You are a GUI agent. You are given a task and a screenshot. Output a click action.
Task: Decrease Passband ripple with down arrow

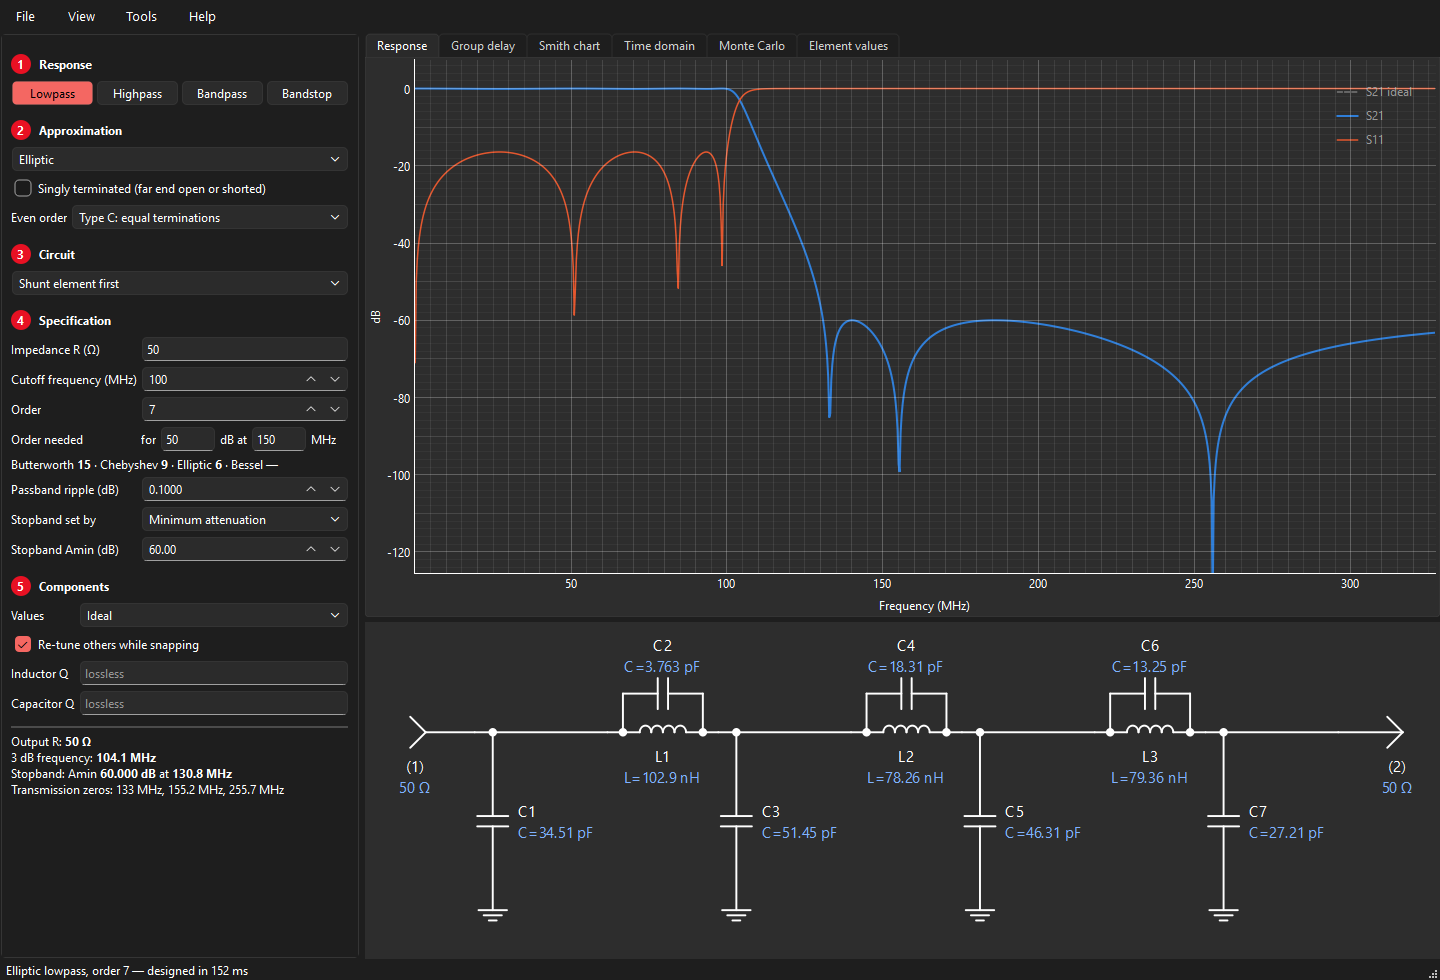click(x=335, y=489)
